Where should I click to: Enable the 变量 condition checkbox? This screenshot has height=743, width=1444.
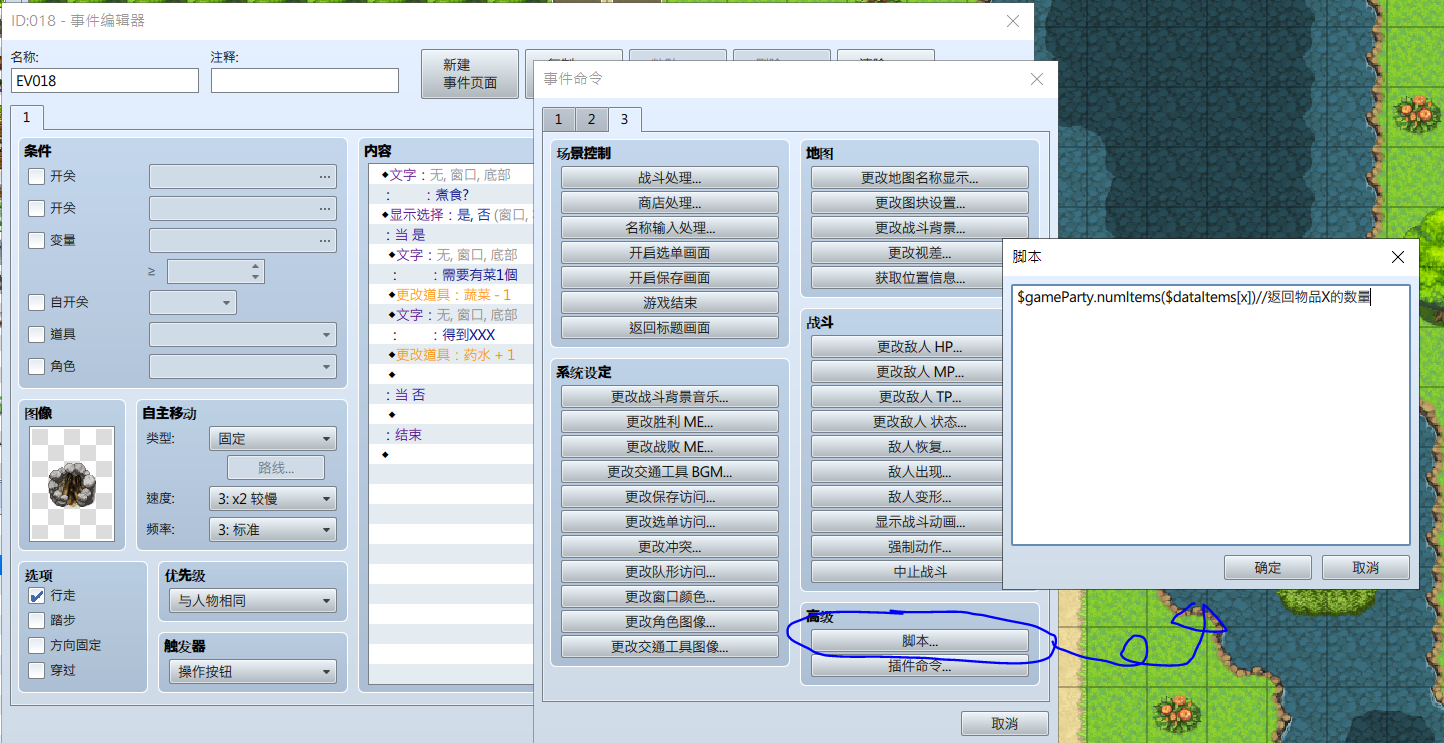point(36,240)
